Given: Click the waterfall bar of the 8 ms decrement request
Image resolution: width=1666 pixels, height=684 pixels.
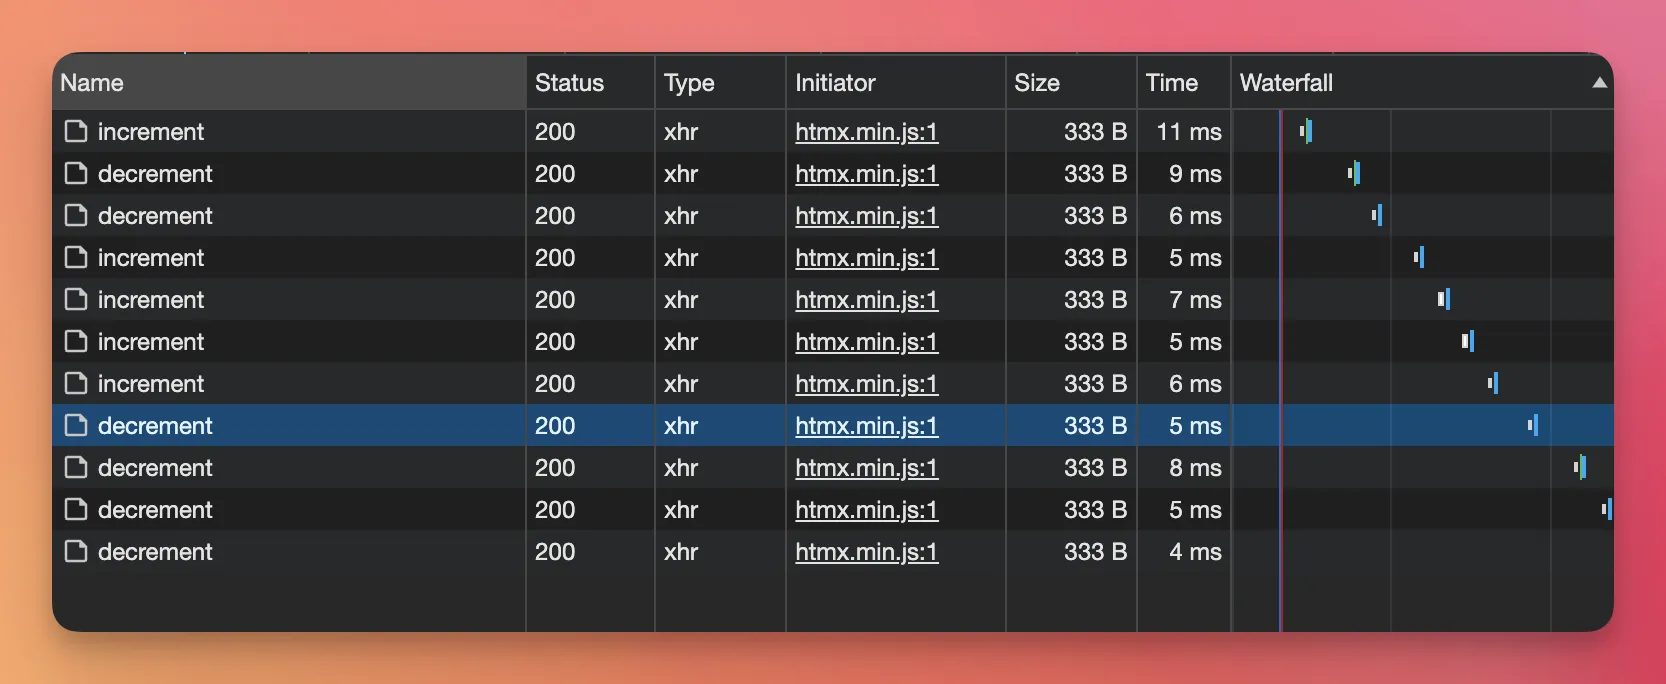Looking at the screenshot, I should pos(1580,467).
